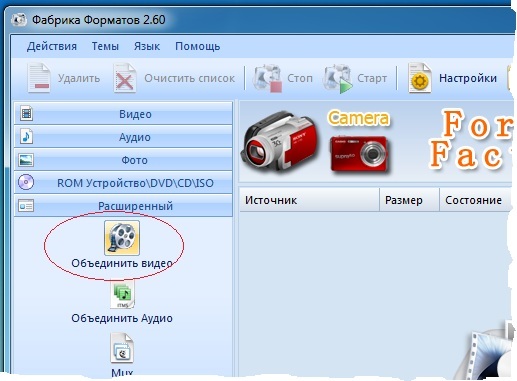Open the Действия menu

click(52, 46)
